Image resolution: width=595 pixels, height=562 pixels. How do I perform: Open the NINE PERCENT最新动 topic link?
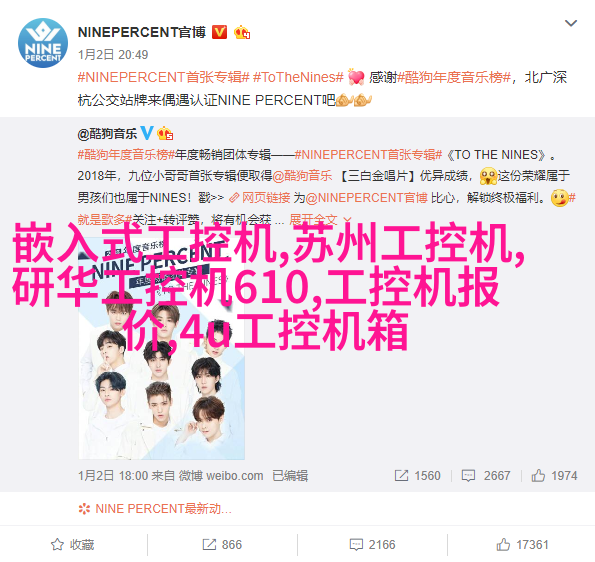pos(155,508)
